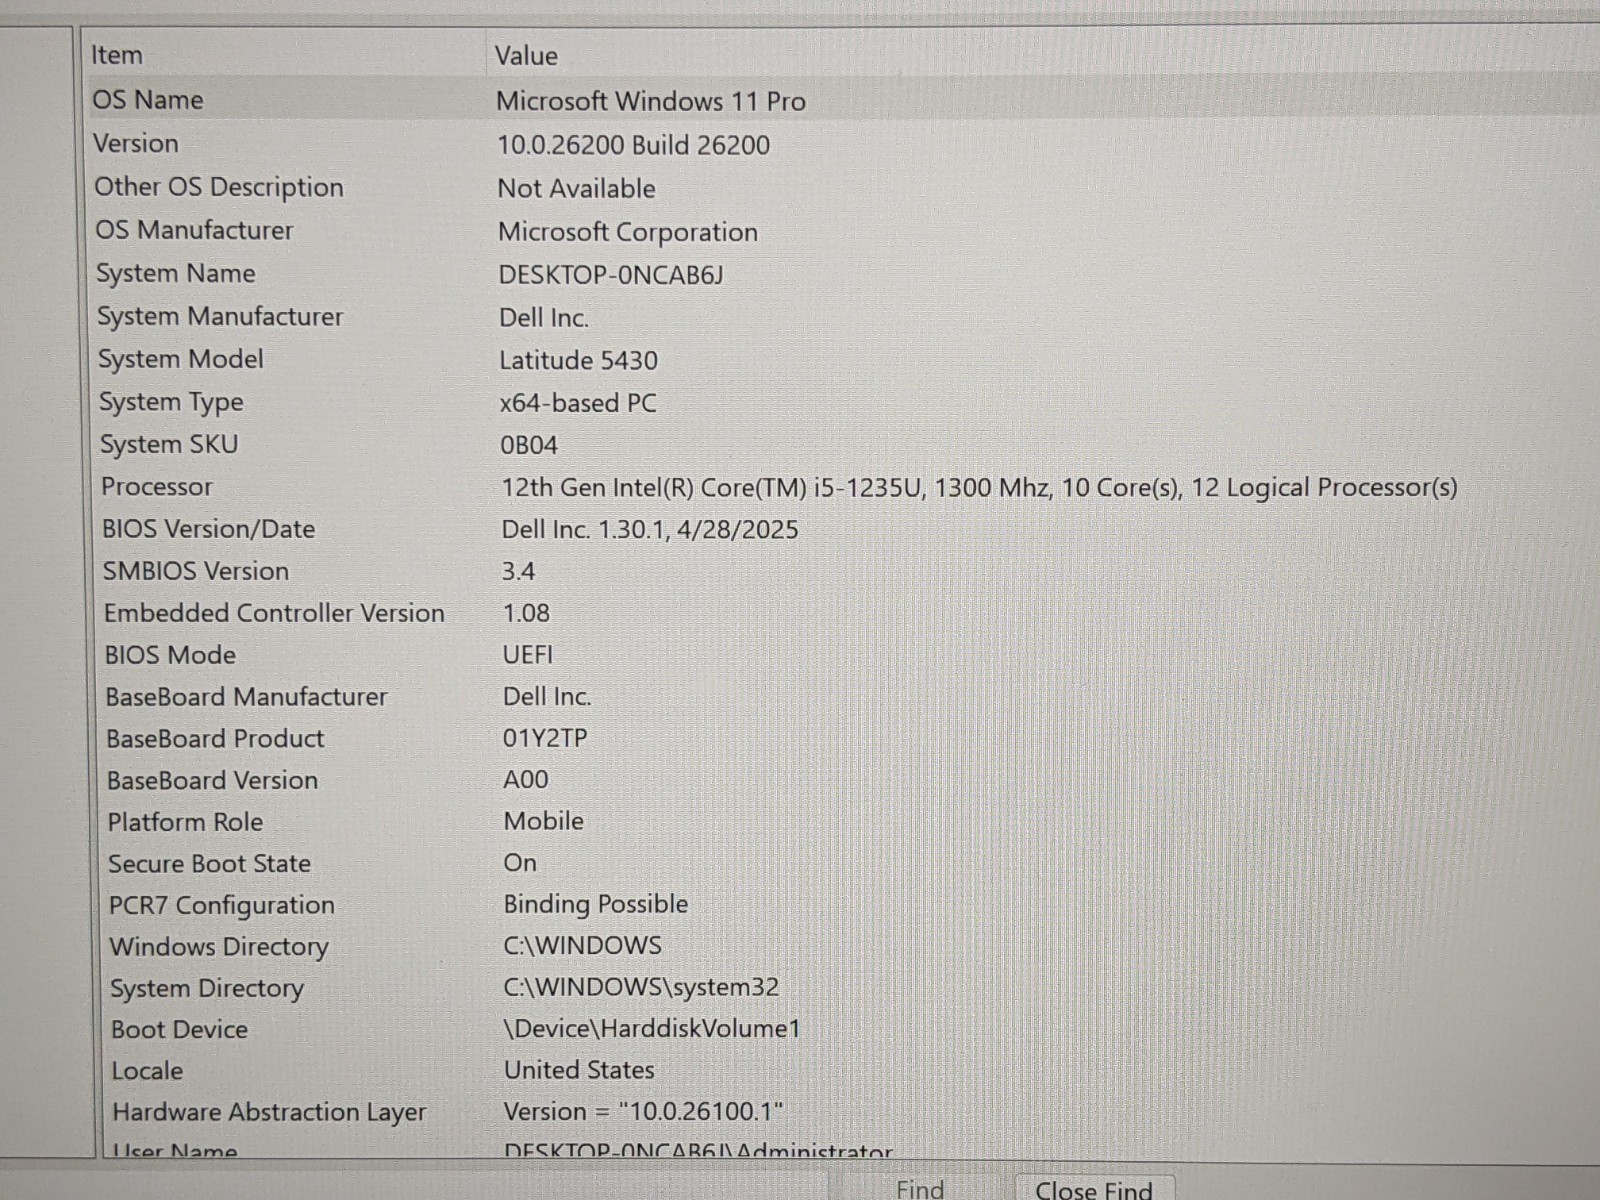Select the Windows Directory label

click(219, 947)
